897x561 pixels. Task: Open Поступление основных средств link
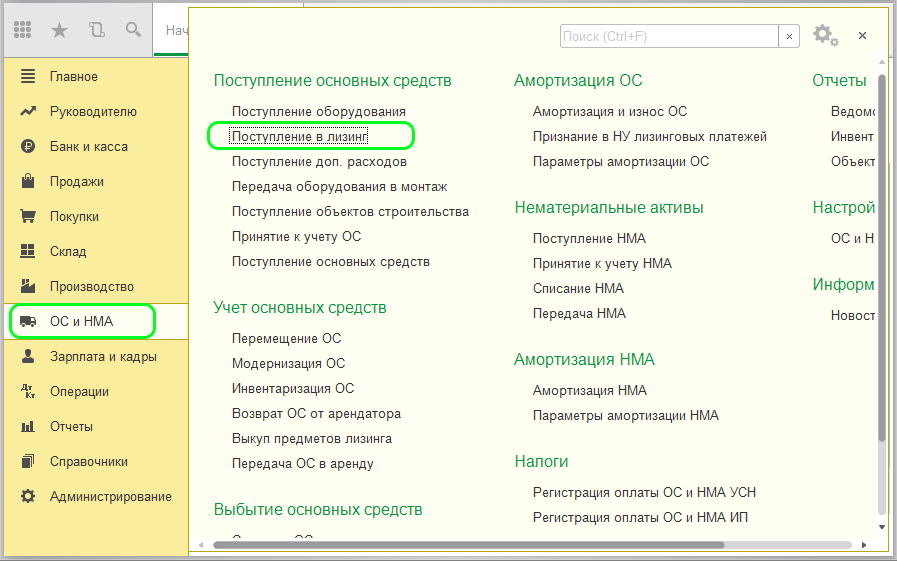tap(331, 262)
